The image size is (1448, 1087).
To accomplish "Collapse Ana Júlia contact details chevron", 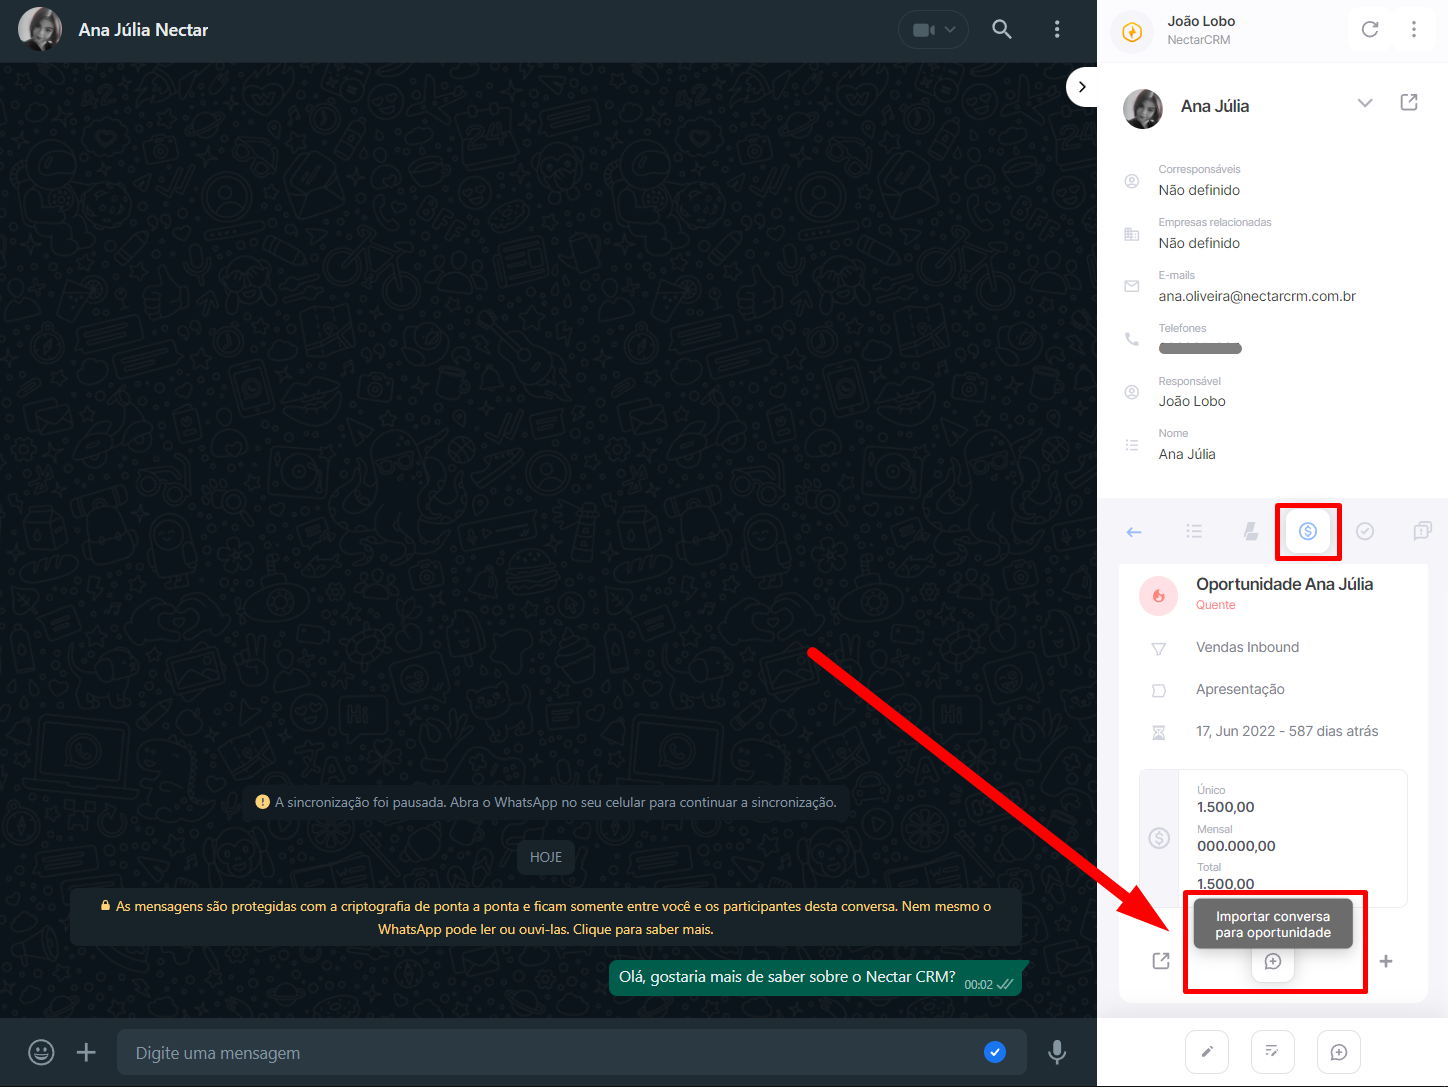I will (1365, 103).
